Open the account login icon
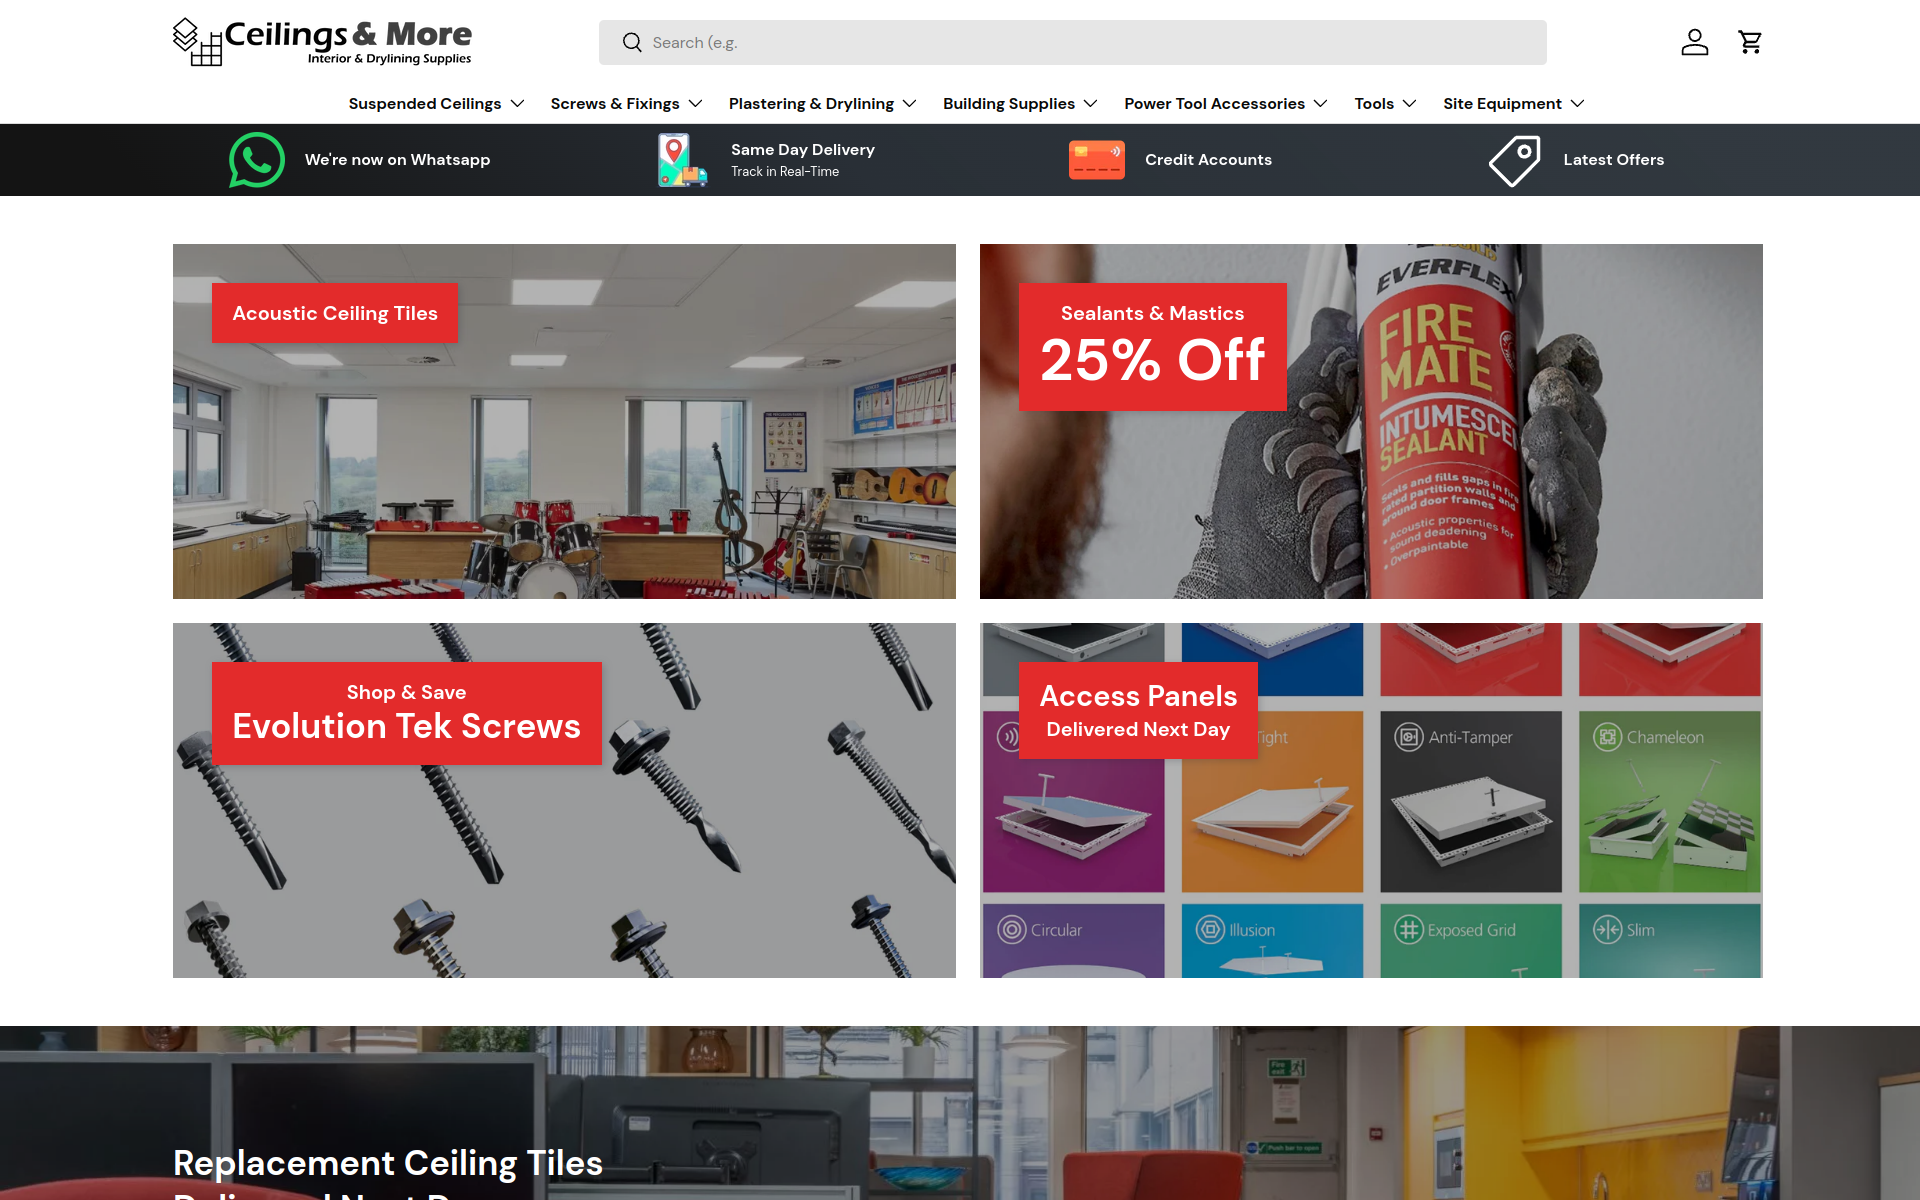This screenshot has height=1200, width=1920. [x=1694, y=42]
